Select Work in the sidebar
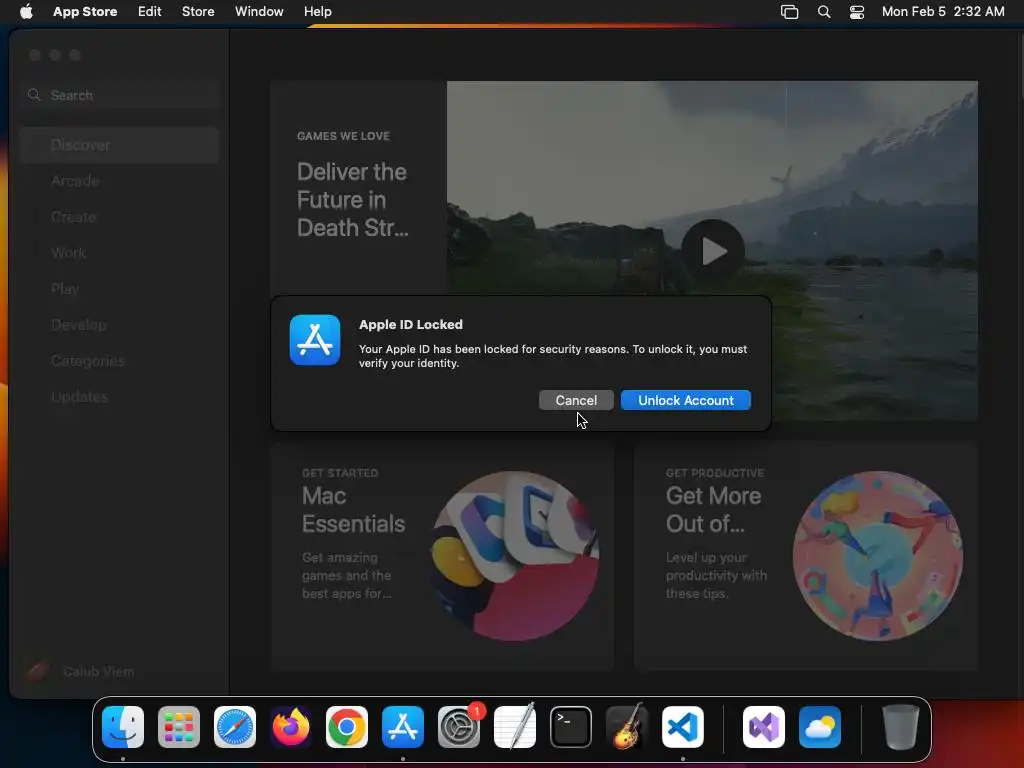Image resolution: width=1024 pixels, height=768 pixels. coord(120,253)
